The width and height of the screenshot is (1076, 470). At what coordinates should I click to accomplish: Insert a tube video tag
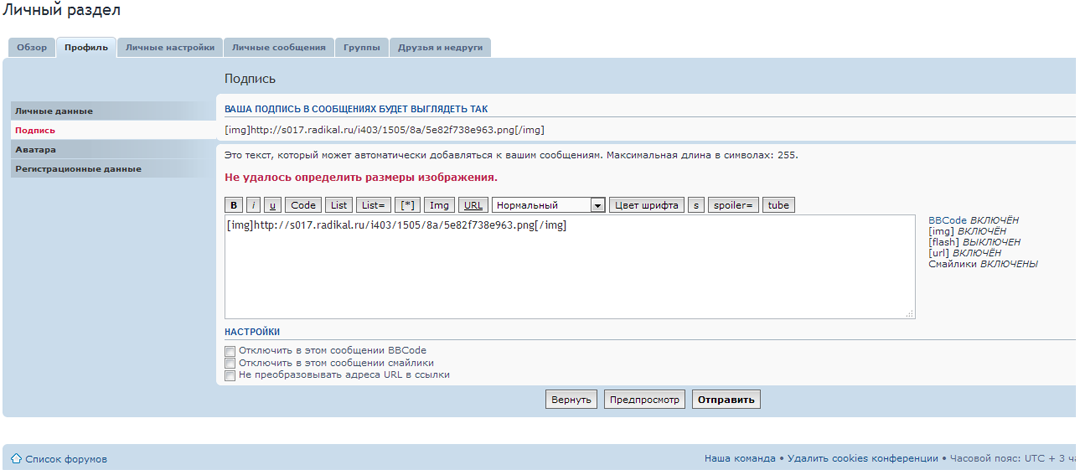pos(778,205)
